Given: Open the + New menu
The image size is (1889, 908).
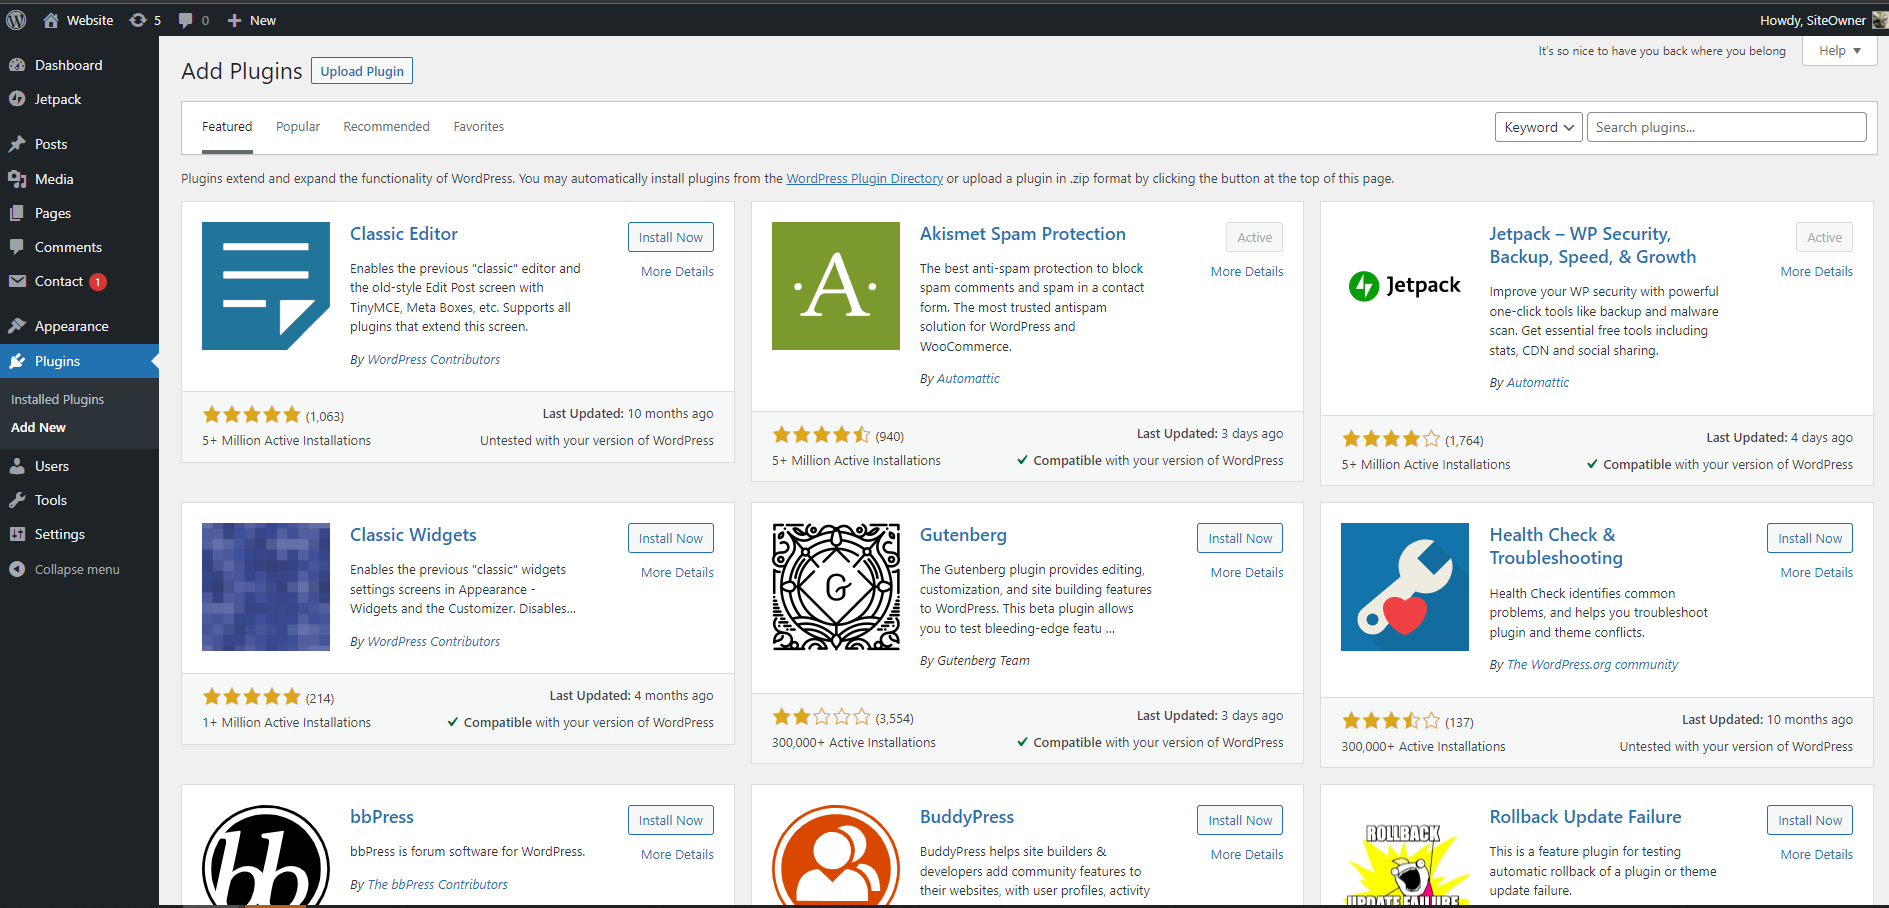Looking at the screenshot, I should pyautogui.click(x=251, y=19).
